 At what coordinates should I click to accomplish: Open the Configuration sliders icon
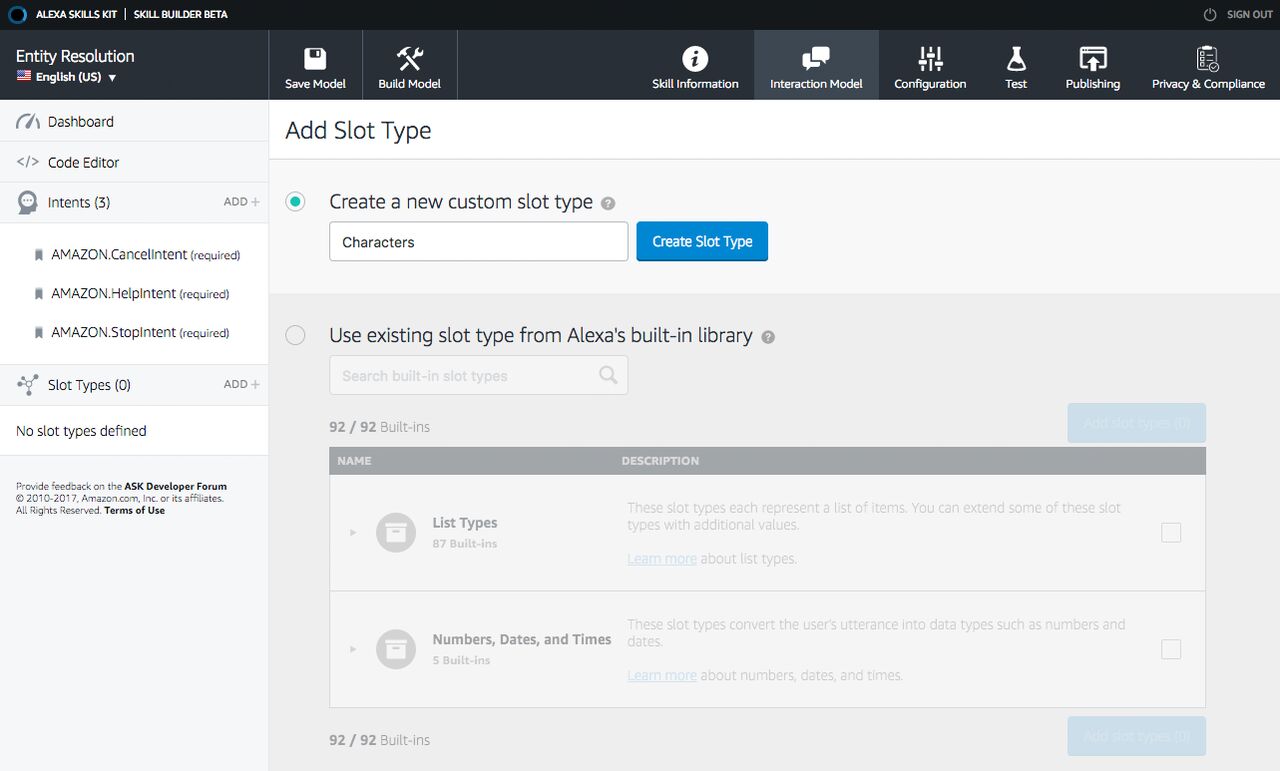pyautogui.click(x=930, y=58)
